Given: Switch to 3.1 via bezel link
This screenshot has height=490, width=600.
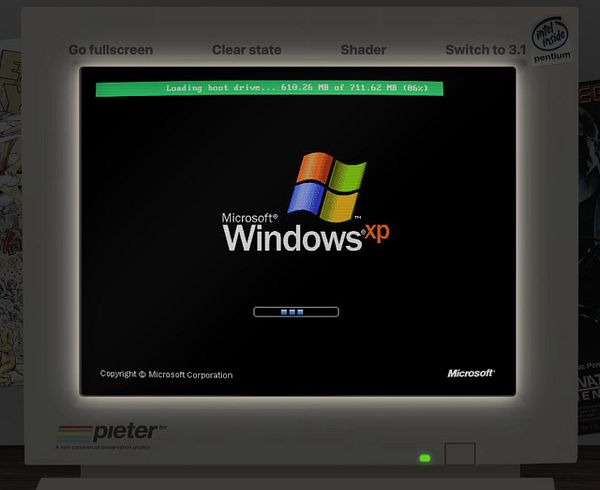Looking at the screenshot, I should tap(486, 50).
